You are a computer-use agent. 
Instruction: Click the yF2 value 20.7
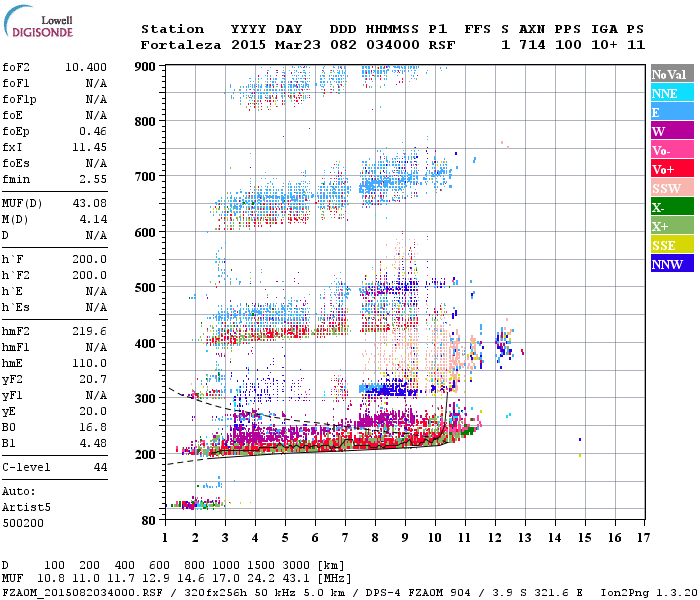pos(93,379)
